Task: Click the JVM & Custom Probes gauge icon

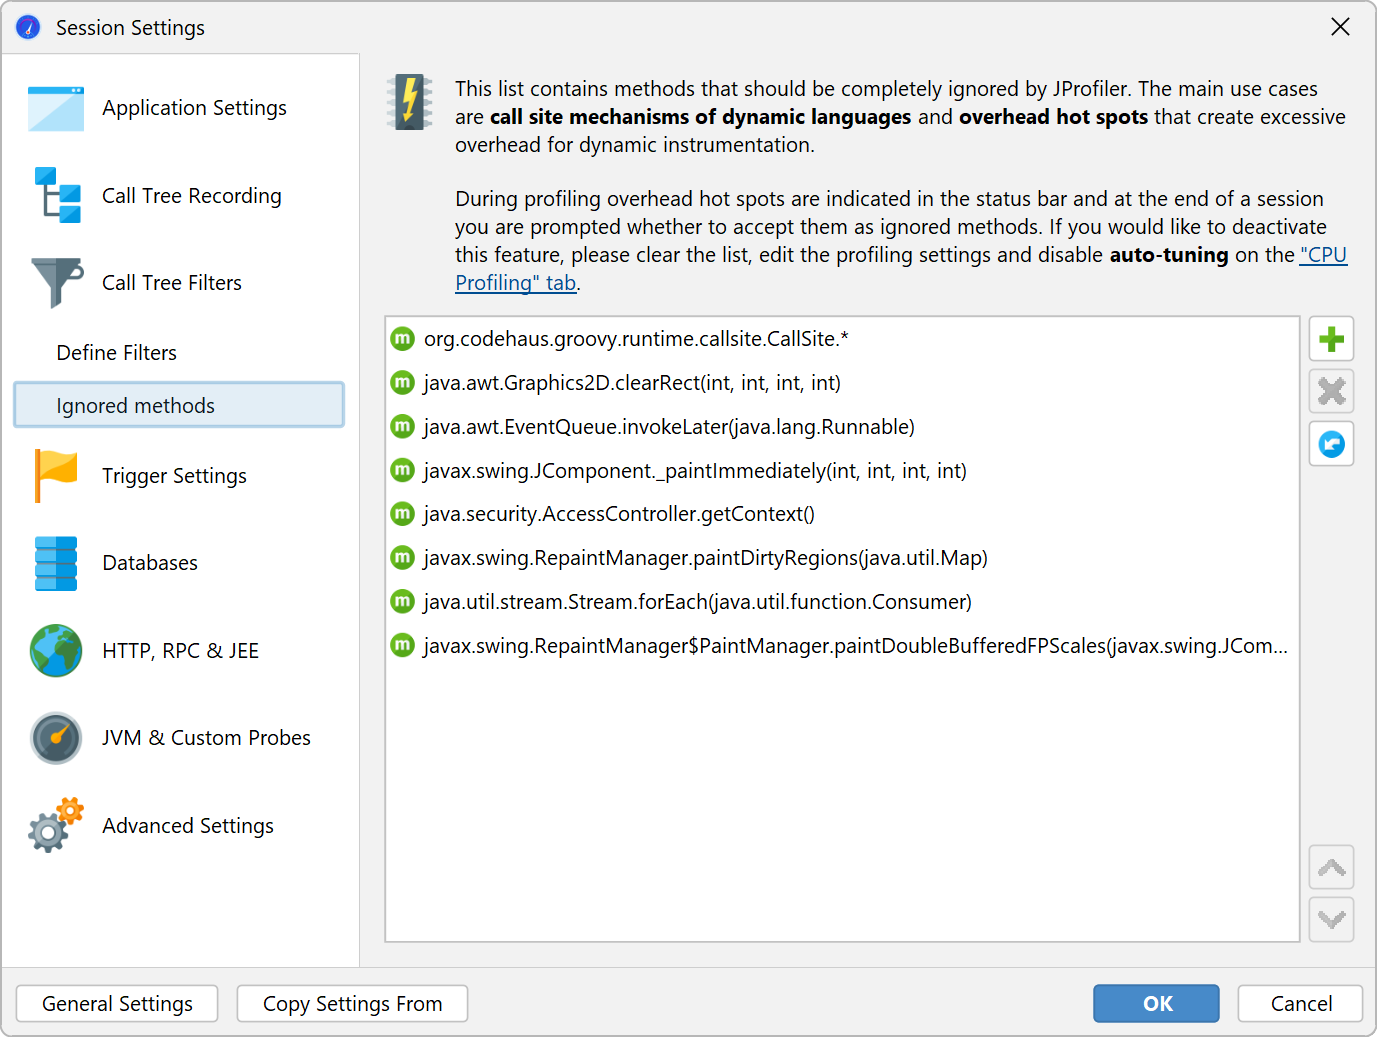Action: [x=56, y=738]
